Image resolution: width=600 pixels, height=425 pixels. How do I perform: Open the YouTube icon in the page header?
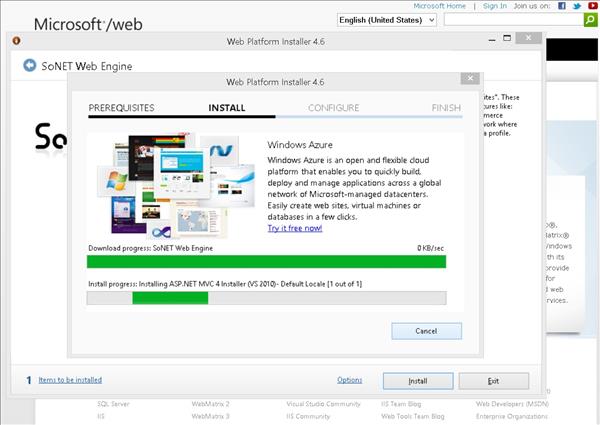(593, 6)
